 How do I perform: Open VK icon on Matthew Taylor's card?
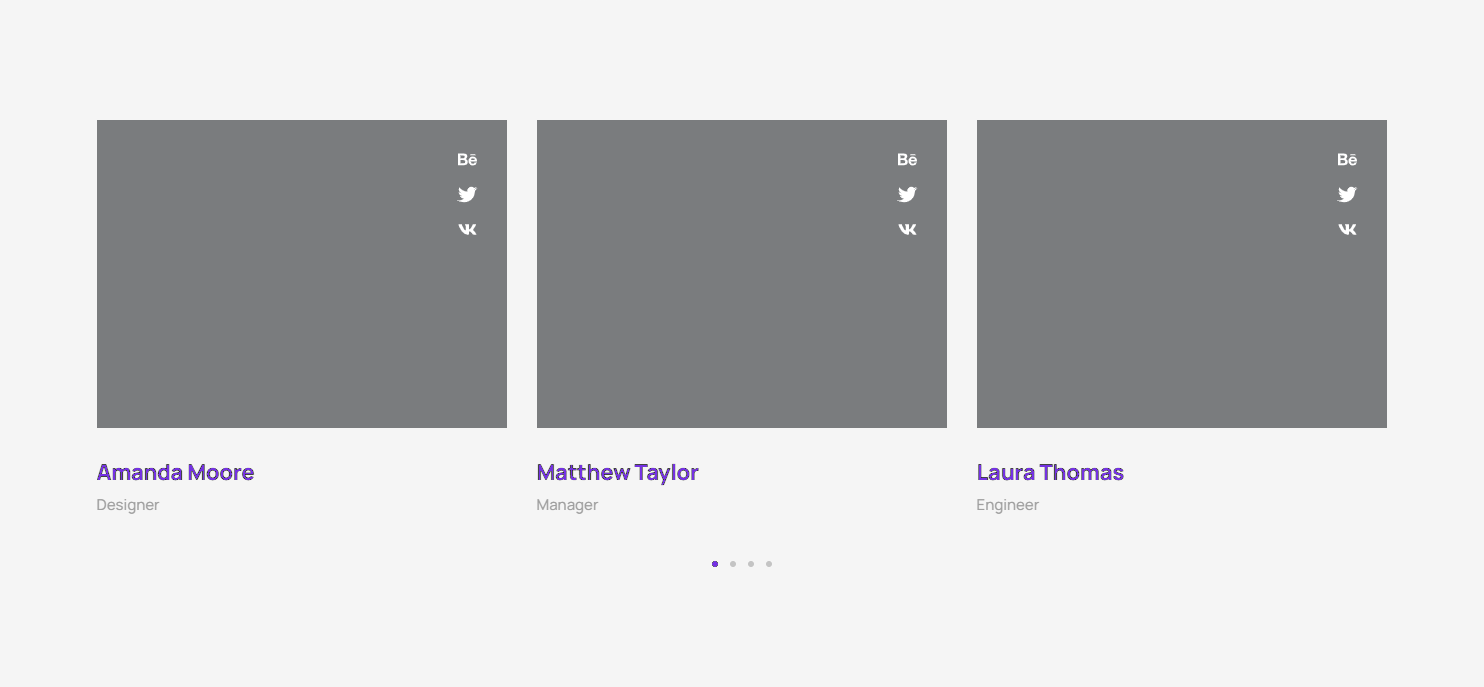(x=907, y=229)
